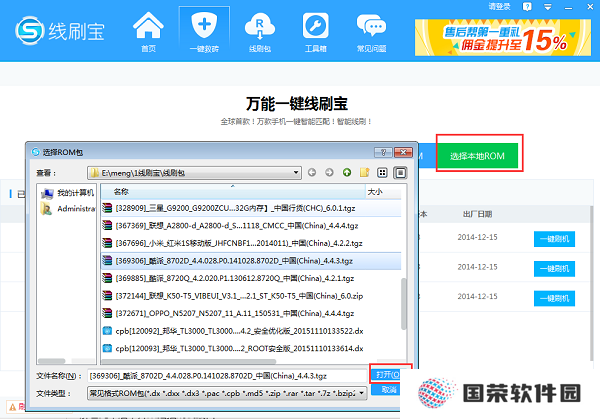Expand the 查看 folder path dropdown
600x419 pixels.
(x=295, y=173)
